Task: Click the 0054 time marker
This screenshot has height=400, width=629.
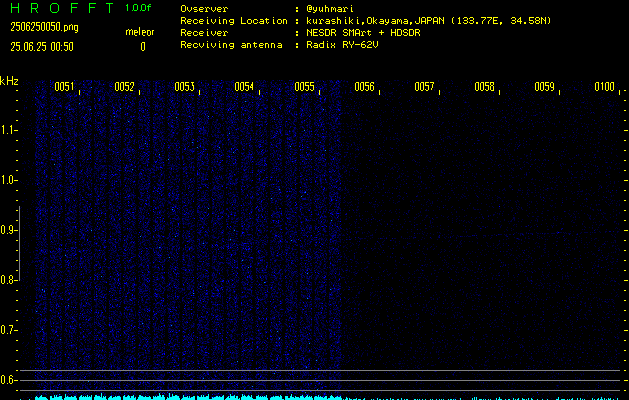Action: click(244, 87)
